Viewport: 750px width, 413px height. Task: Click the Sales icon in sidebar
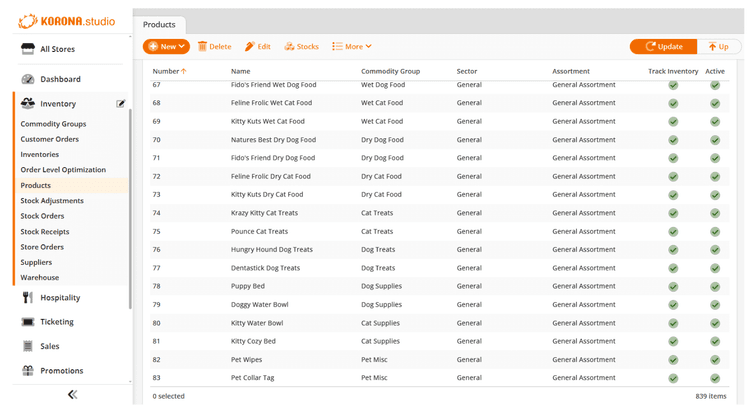point(27,346)
